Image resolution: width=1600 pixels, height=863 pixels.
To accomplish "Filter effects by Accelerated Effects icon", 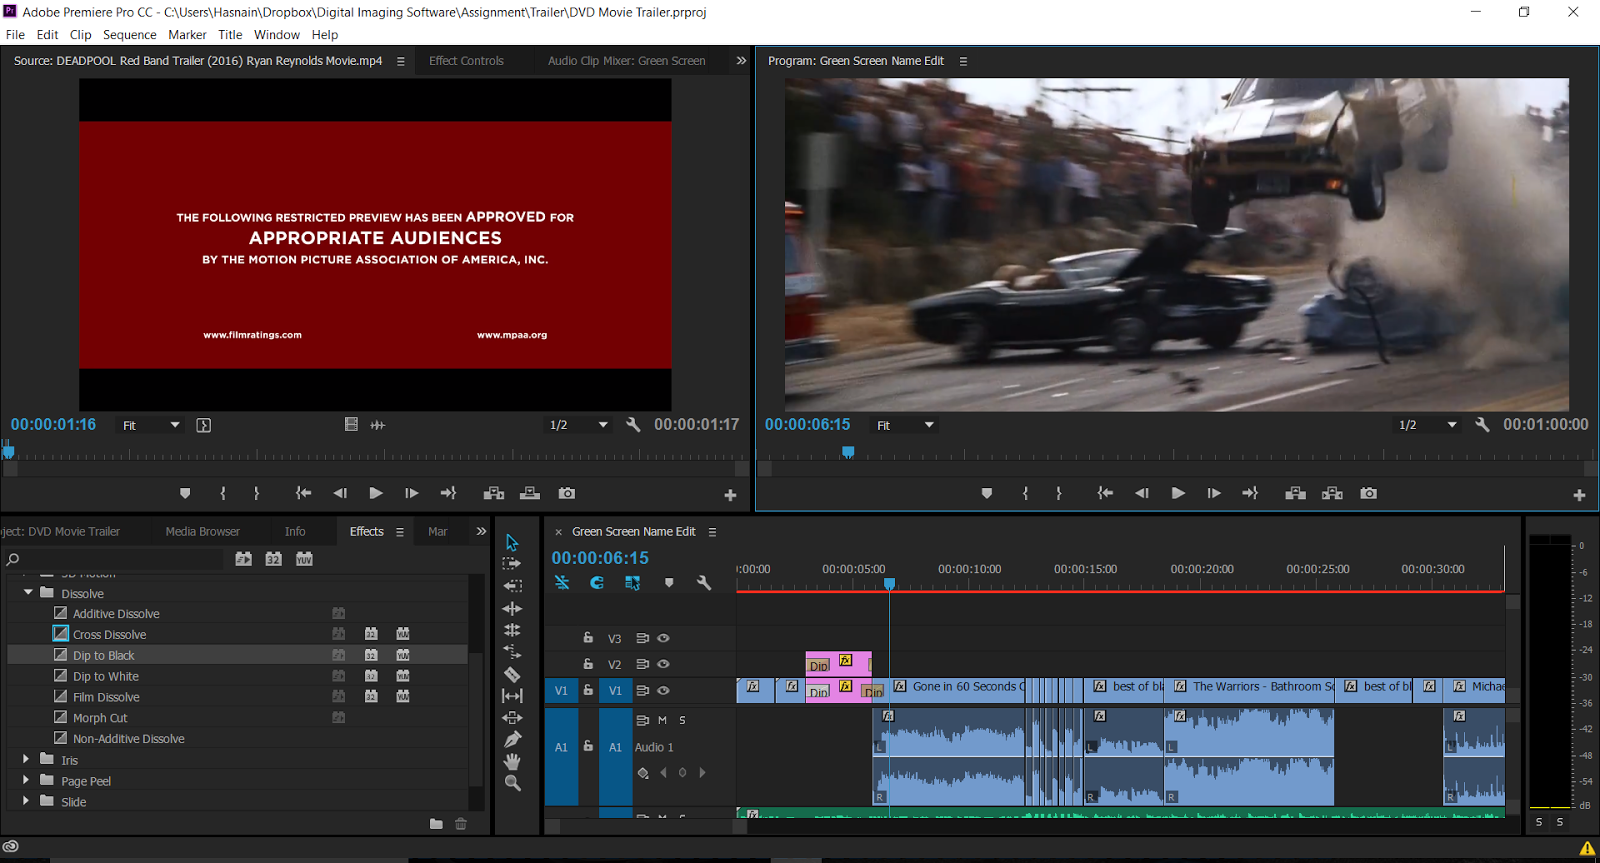I will [x=243, y=559].
